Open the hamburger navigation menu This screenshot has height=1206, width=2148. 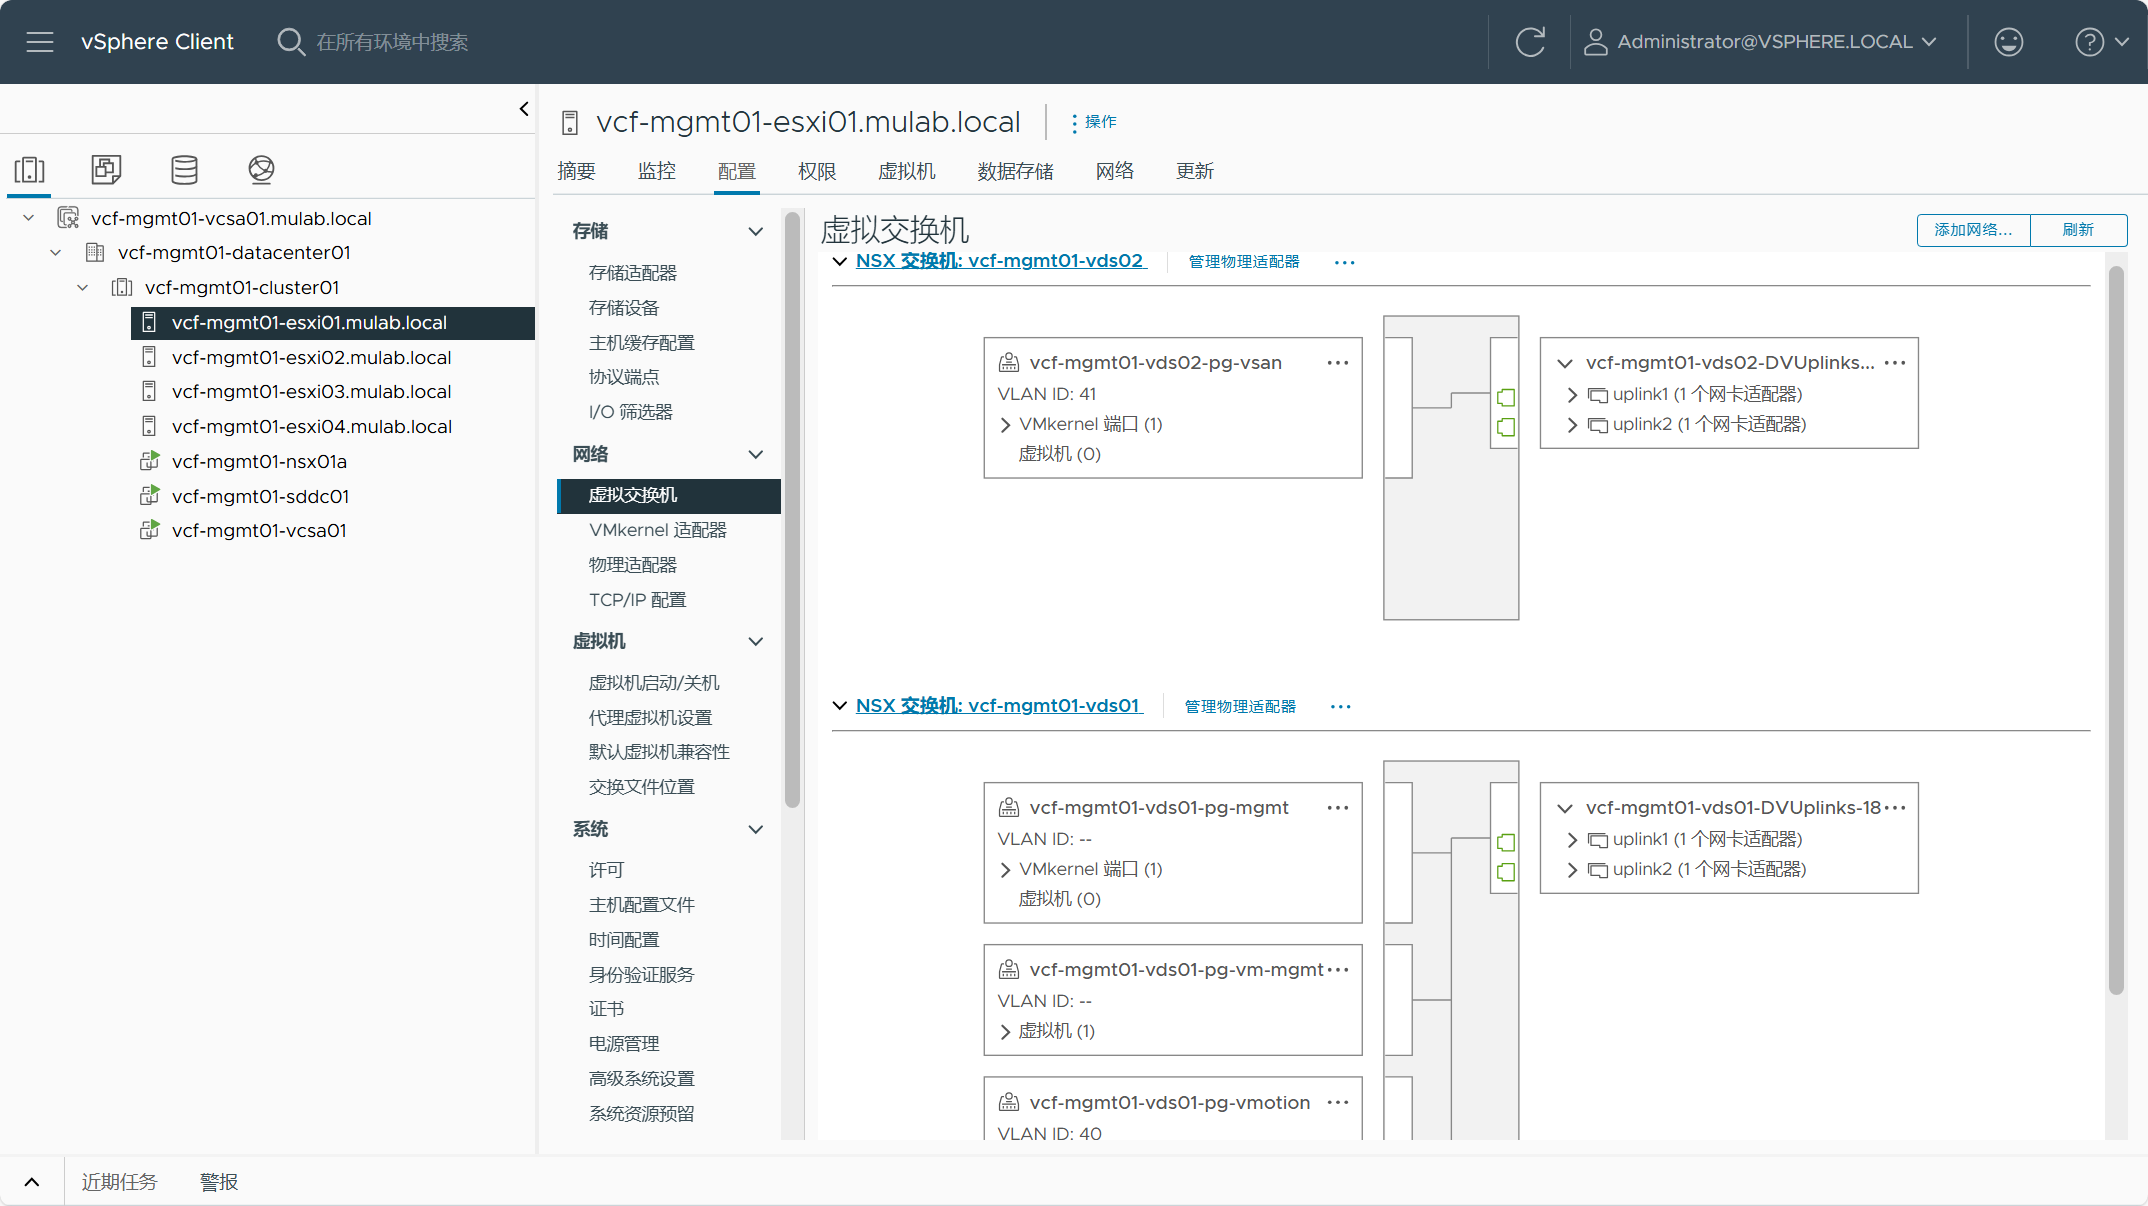click(40, 42)
